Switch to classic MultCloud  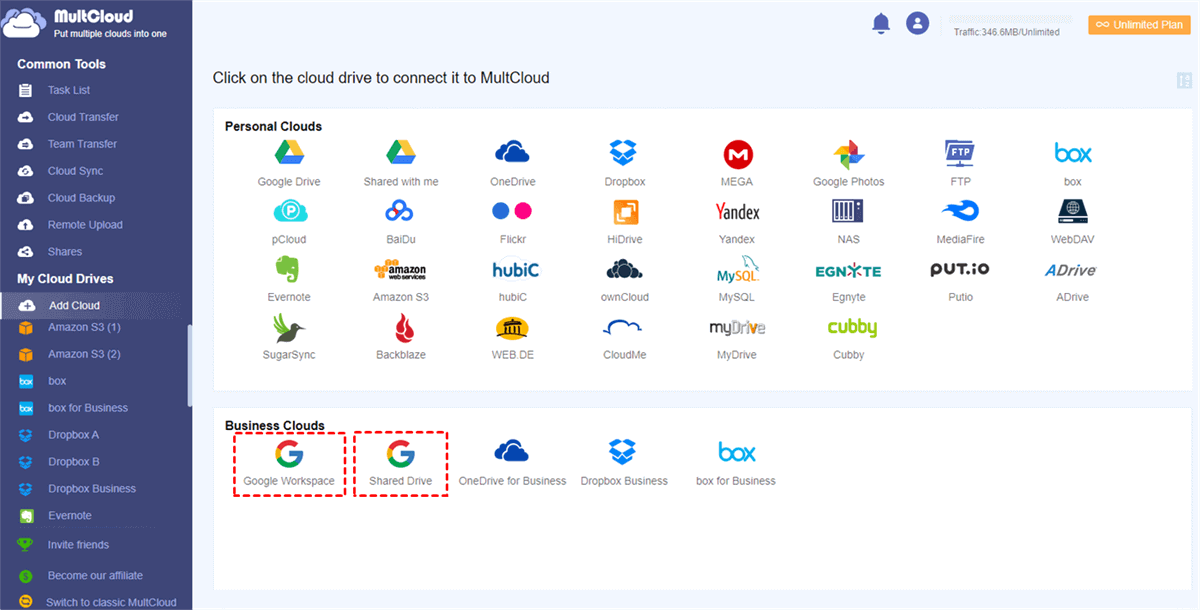[111, 603]
